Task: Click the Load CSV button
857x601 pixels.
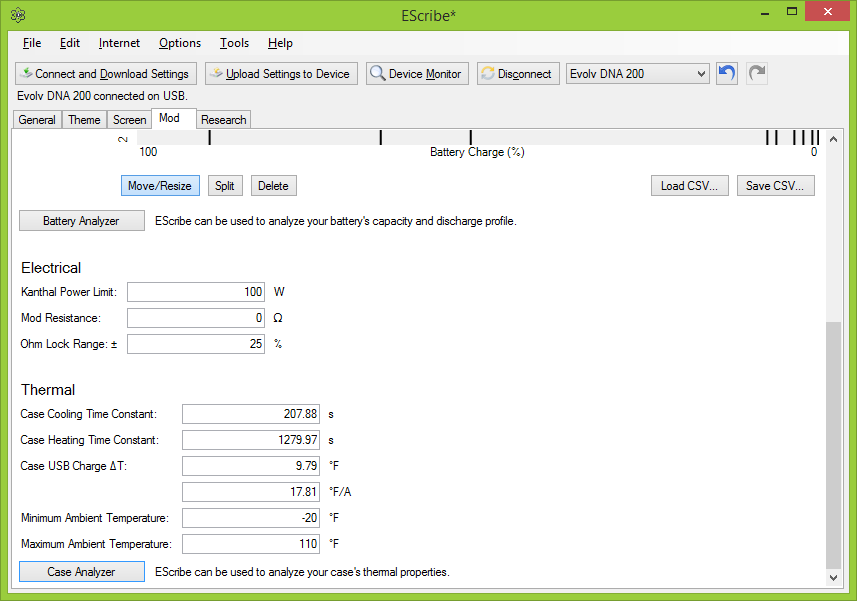Action: [x=689, y=186]
